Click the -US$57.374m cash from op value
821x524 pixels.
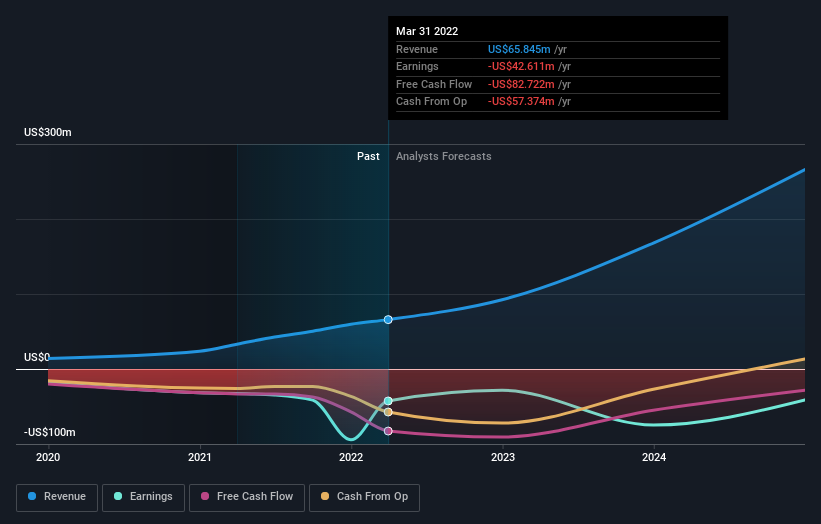tap(521, 102)
